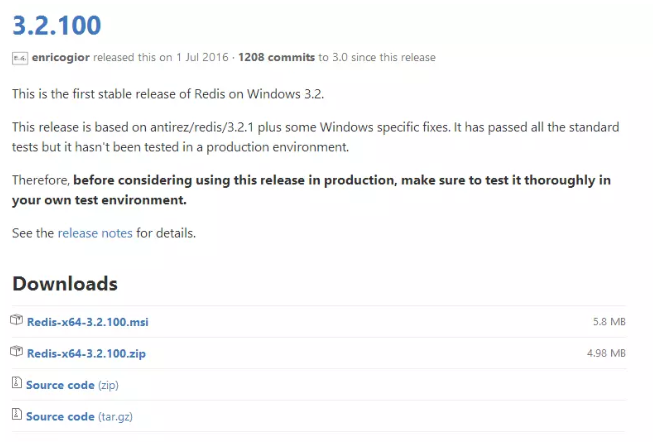Screen dimensions: 653x446
Task: Open enricogior's user profile link
Action: pos(61,57)
